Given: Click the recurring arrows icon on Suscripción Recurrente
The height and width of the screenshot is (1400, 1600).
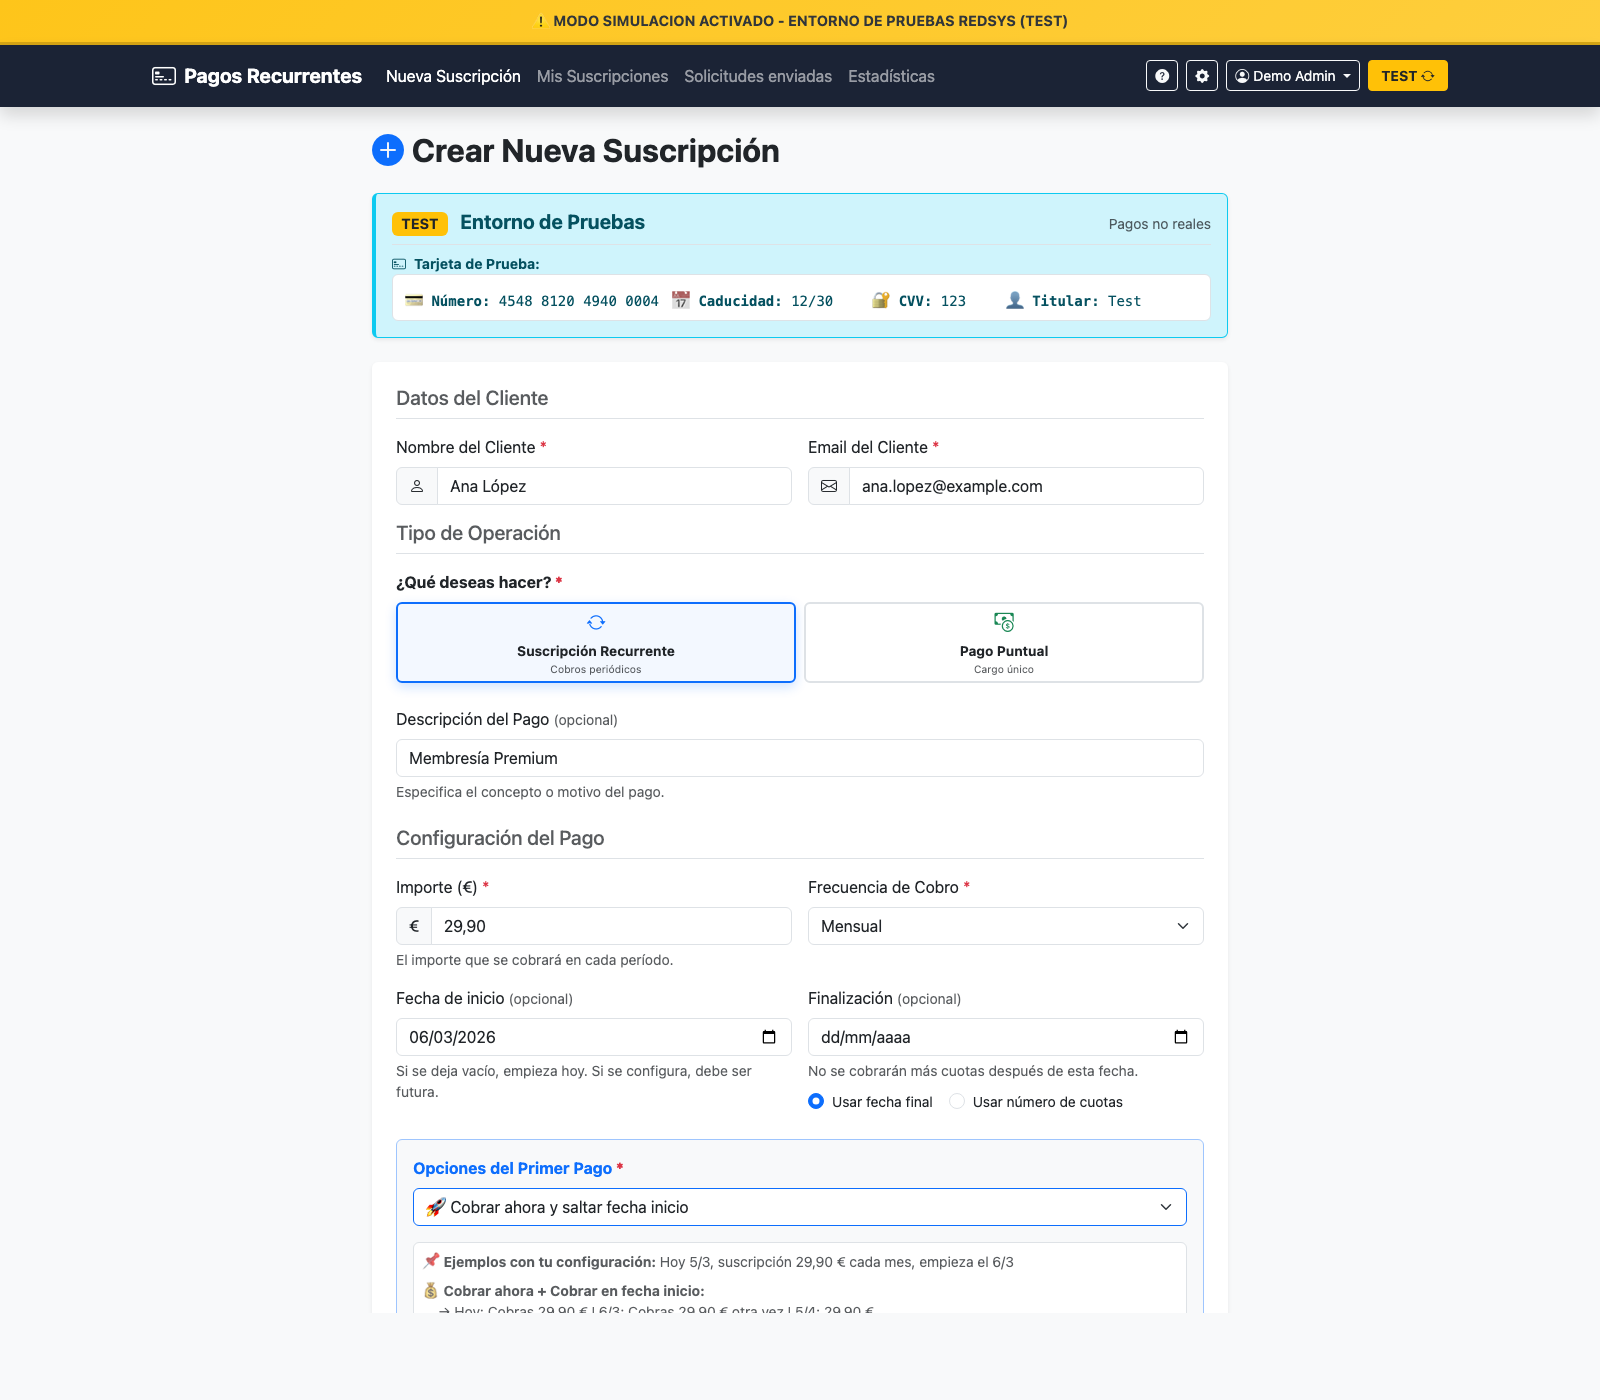Looking at the screenshot, I should pyautogui.click(x=596, y=622).
